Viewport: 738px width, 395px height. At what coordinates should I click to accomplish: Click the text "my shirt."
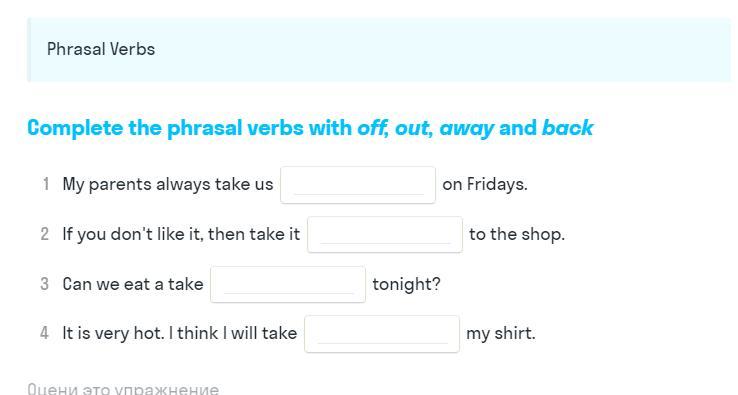(x=501, y=334)
